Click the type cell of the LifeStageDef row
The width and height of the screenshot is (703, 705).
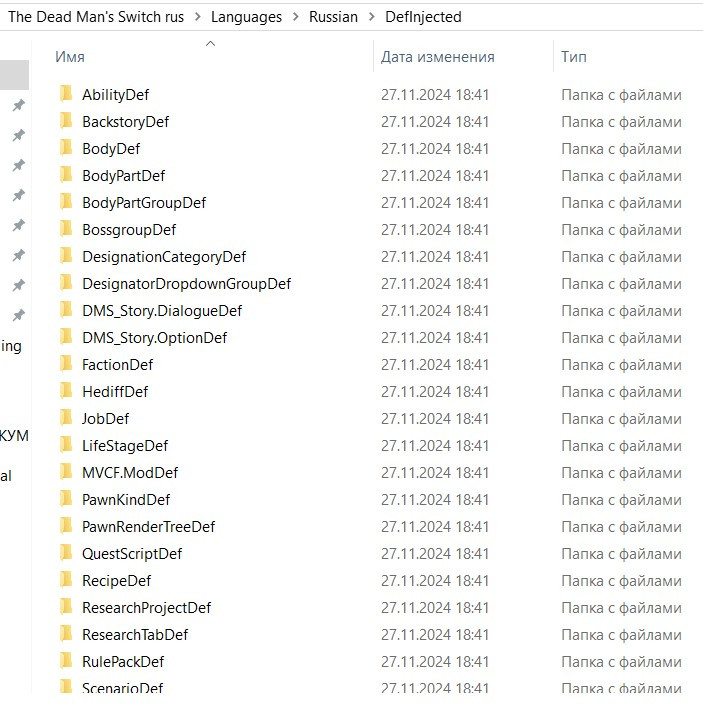click(x=621, y=446)
